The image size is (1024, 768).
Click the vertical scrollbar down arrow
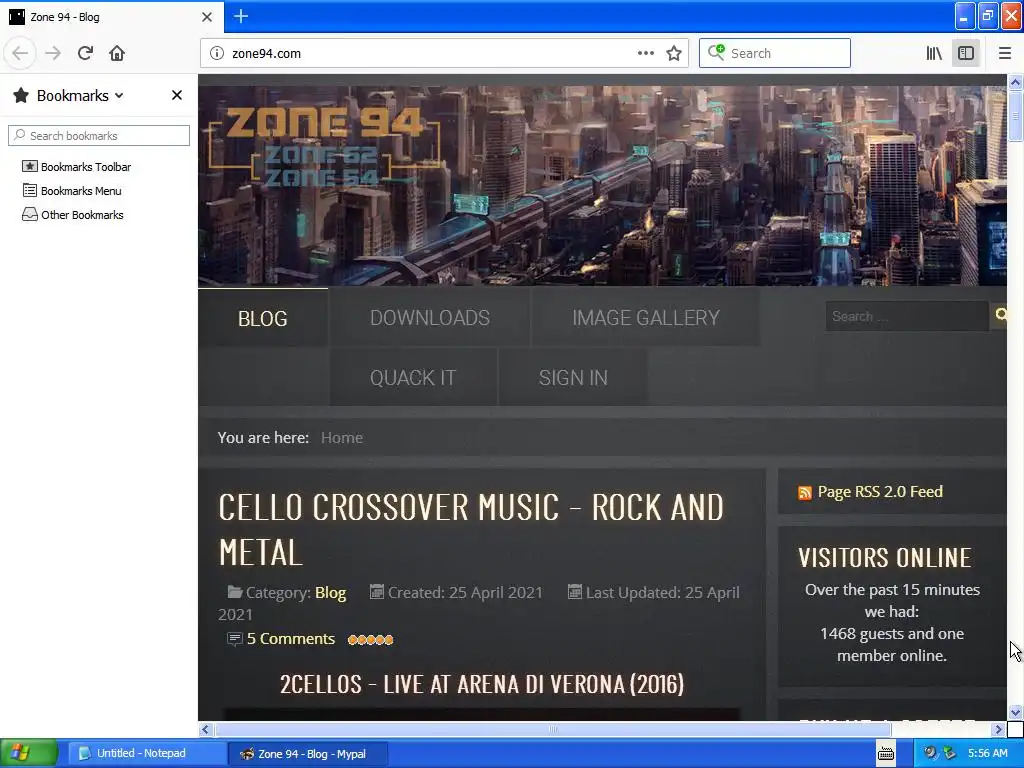(1015, 712)
